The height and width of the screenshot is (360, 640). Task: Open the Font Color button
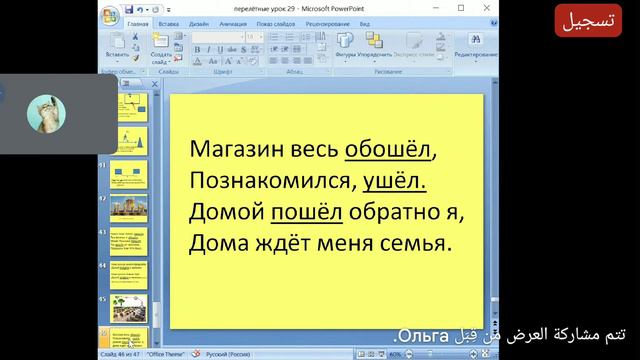pyautogui.click(x=198, y=62)
